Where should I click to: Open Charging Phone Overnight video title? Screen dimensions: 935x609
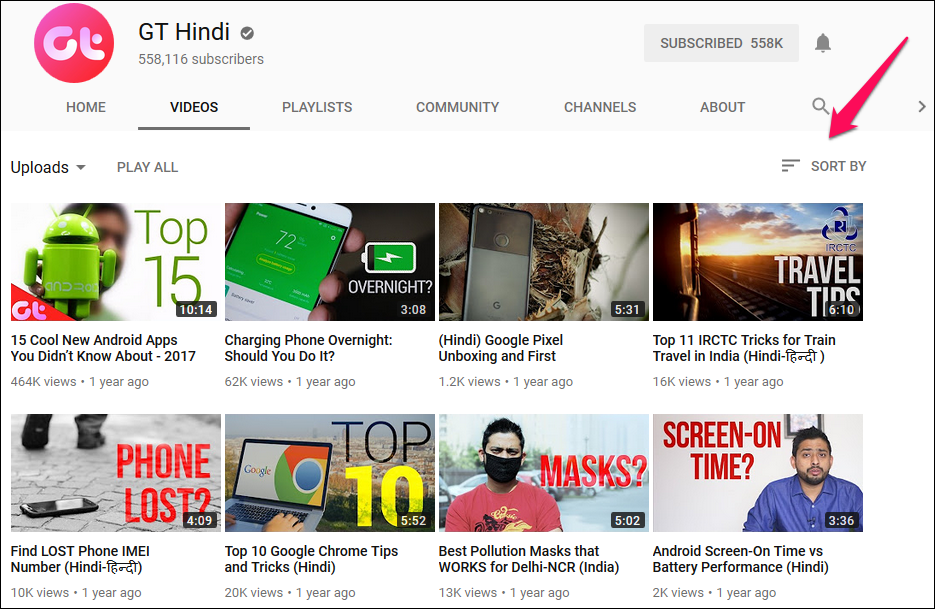(x=308, y=348)
